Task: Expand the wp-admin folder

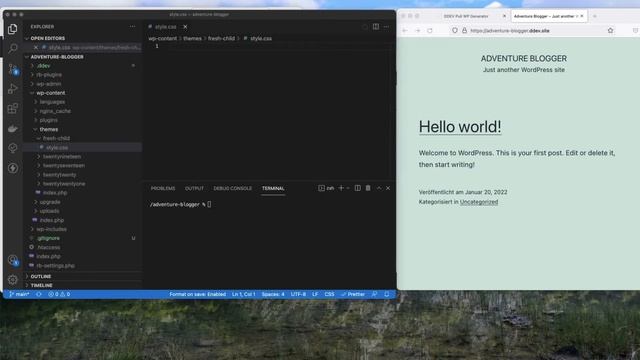Action: tap(48, 84)
